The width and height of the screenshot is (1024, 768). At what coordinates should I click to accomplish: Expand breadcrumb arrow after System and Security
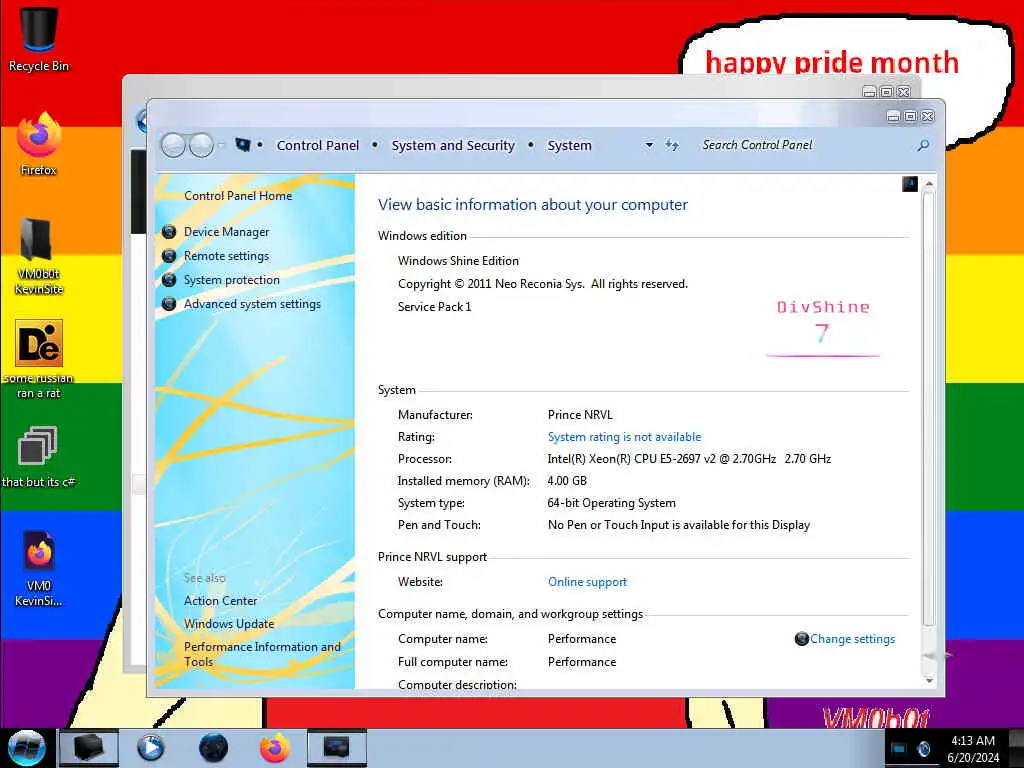pyautogui.click(x=531, y=145)
